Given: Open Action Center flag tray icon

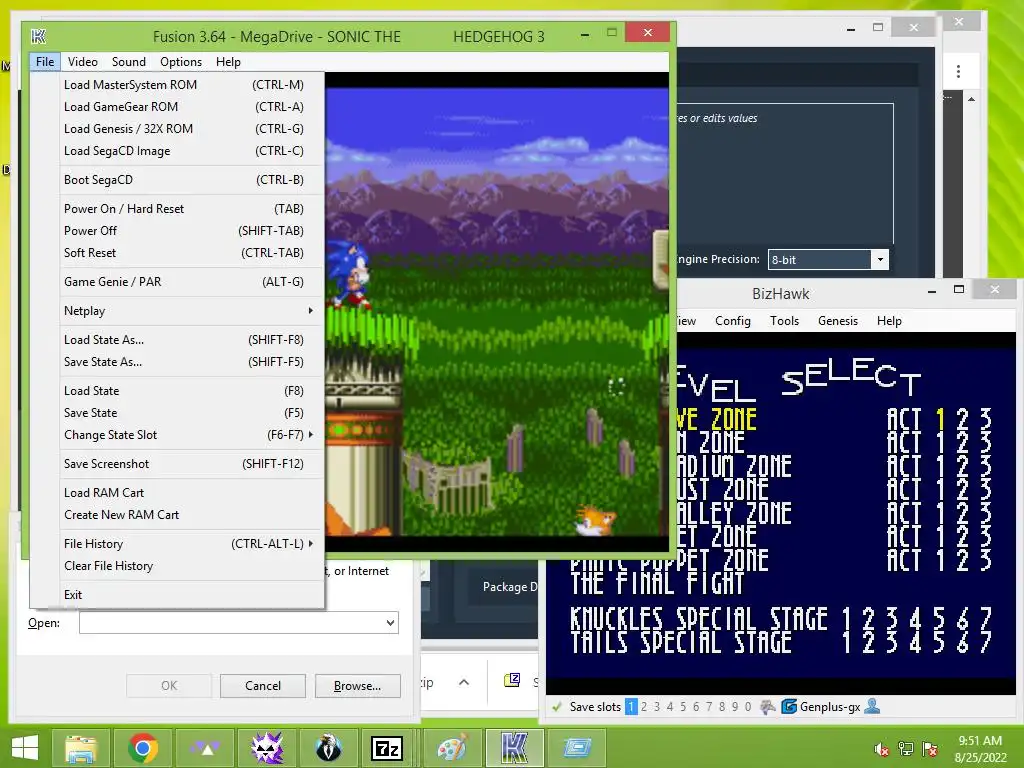Looking at the screenshot, I should click(930, 749).
